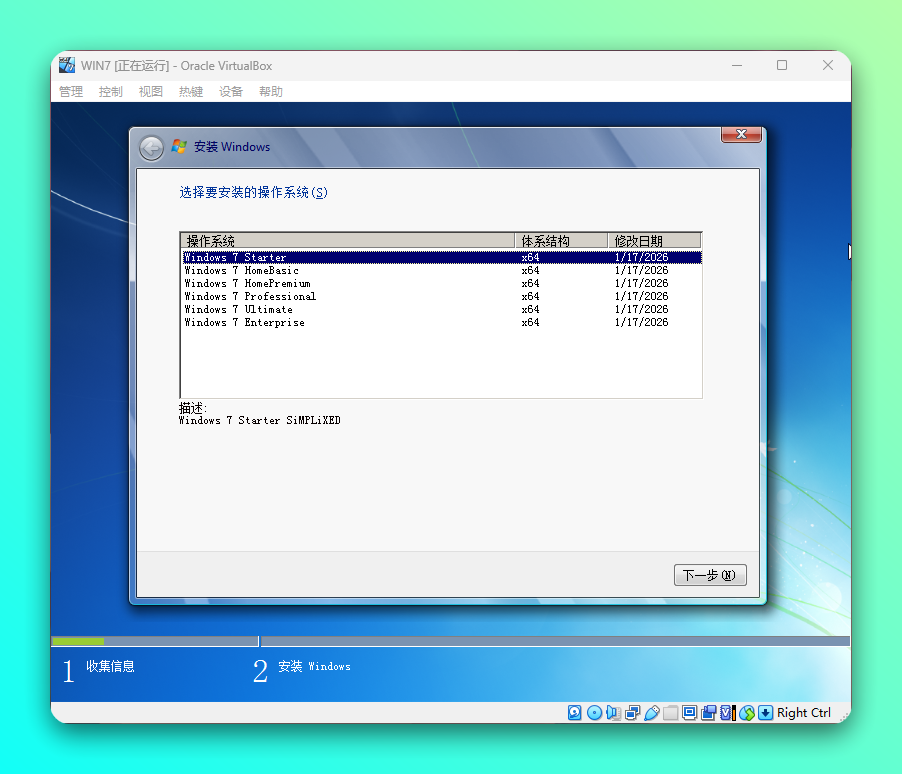Open the optical drives status icon
The width and height of the screenshot is (902, 774).
(x=594, y=712)
